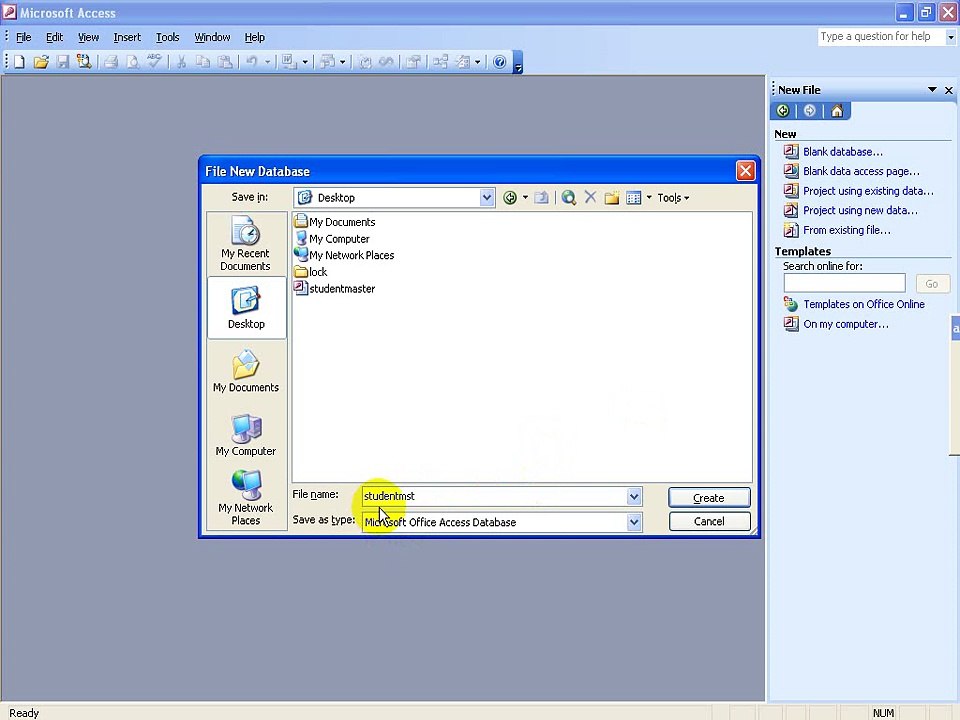Image resolution: width=960 pixels, height=720 pixels.
Task: Click the Search the Web globe icon
Action: pyautogui.click(x=569, y=198)
